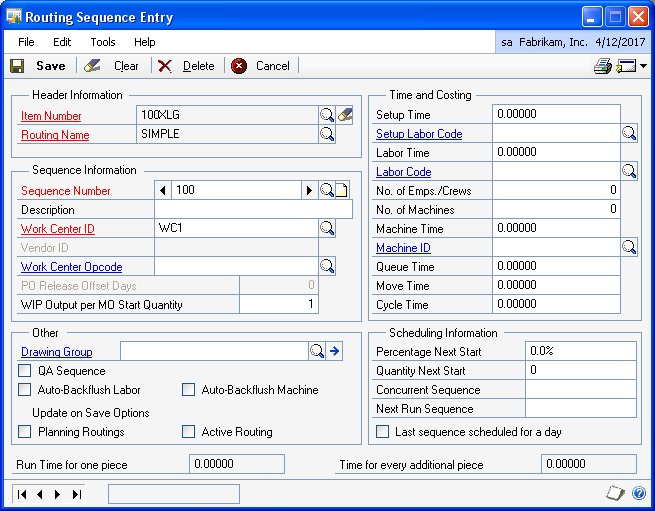Click eraser icon next to Item Number
This screenshot has height=511, width=655.
tap(345, 115)
